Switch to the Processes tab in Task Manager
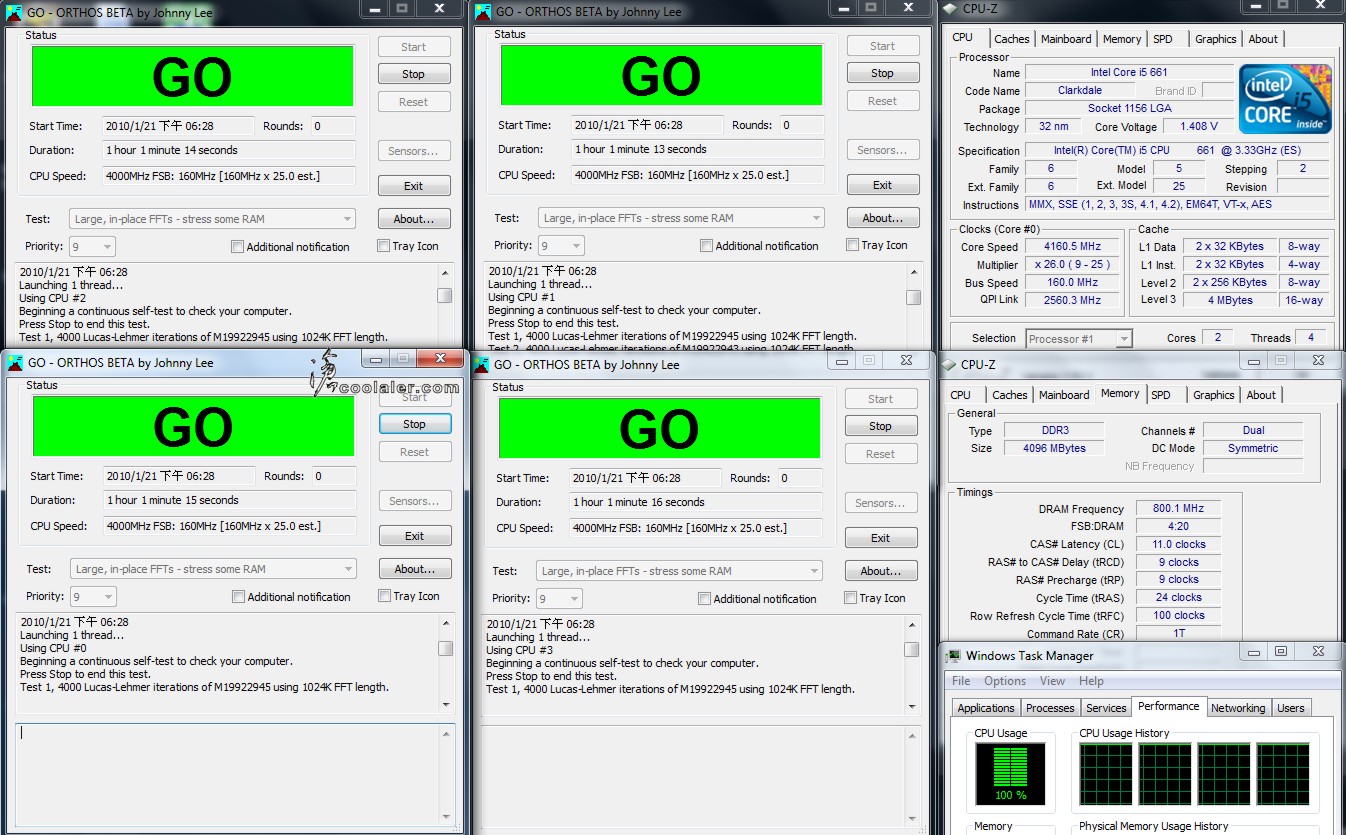 click(1050, 708)
